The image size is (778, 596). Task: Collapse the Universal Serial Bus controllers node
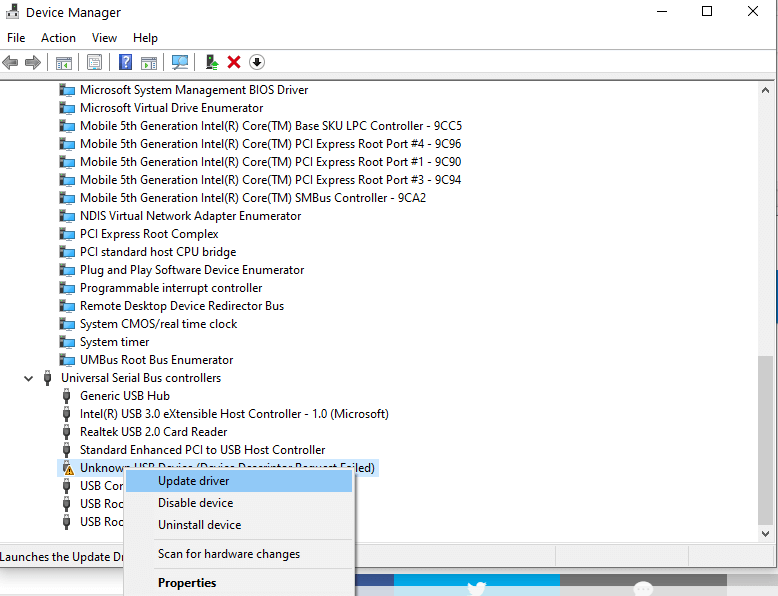pos(28,378)
